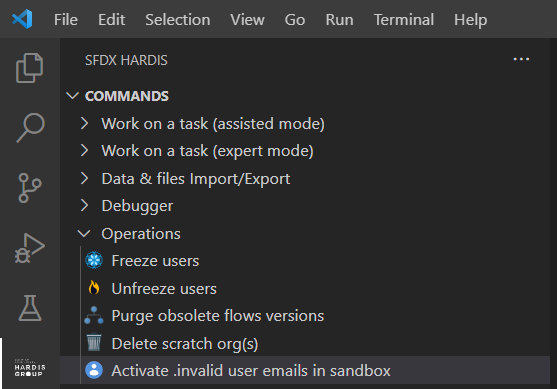Click the Visual Studio Code logo
This screenshot has width=557, height=389.
coord(22,19)
